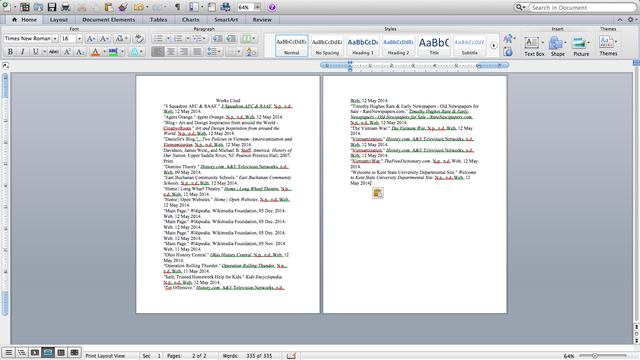Open Manage Styles icon below Change Styles
This screenshot has height=360, width=640.
508,52
